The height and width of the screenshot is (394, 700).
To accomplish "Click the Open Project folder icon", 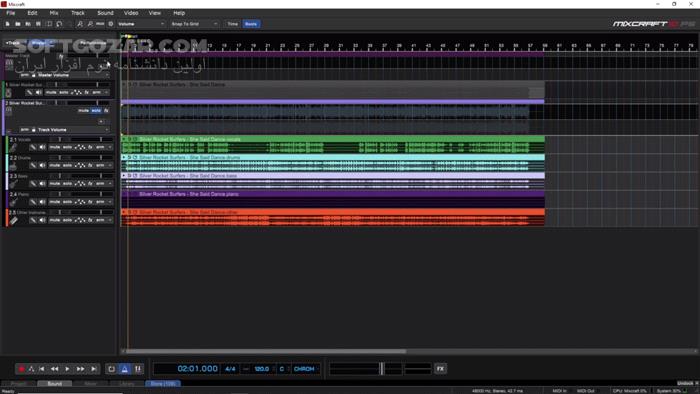I will point(18,24).
